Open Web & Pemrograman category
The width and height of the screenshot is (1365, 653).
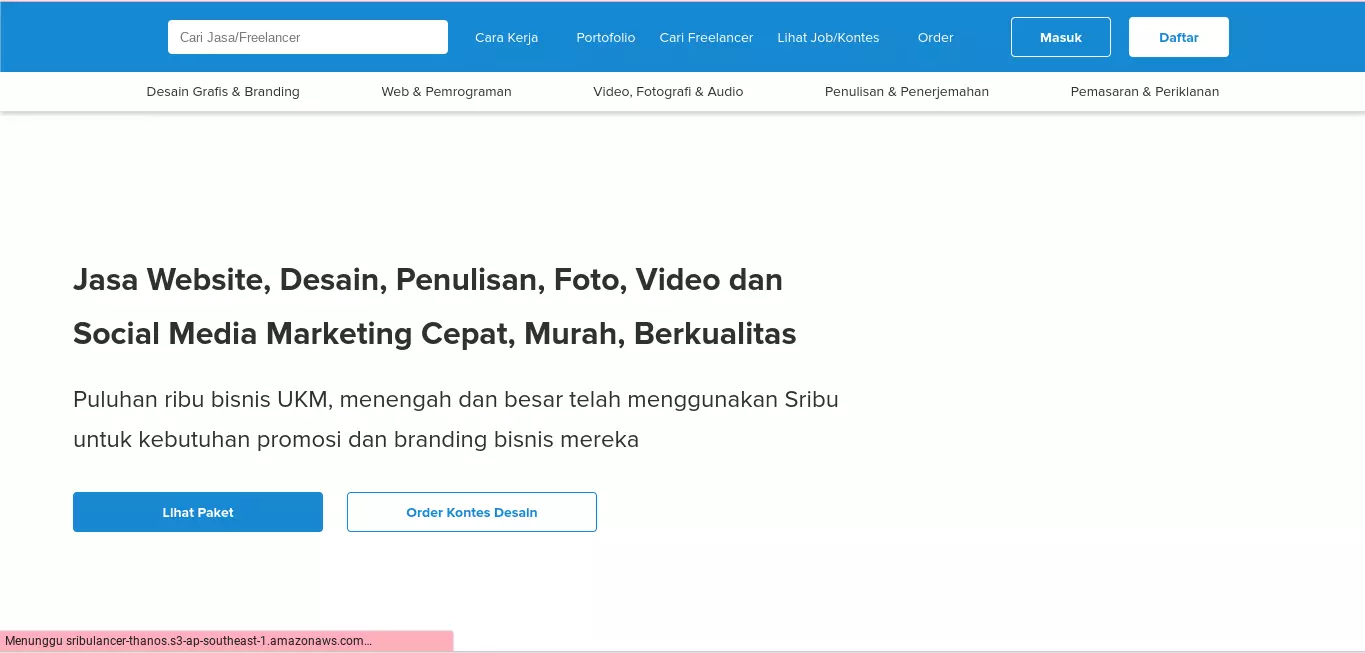pyautogui.click(x=446, y=91)
